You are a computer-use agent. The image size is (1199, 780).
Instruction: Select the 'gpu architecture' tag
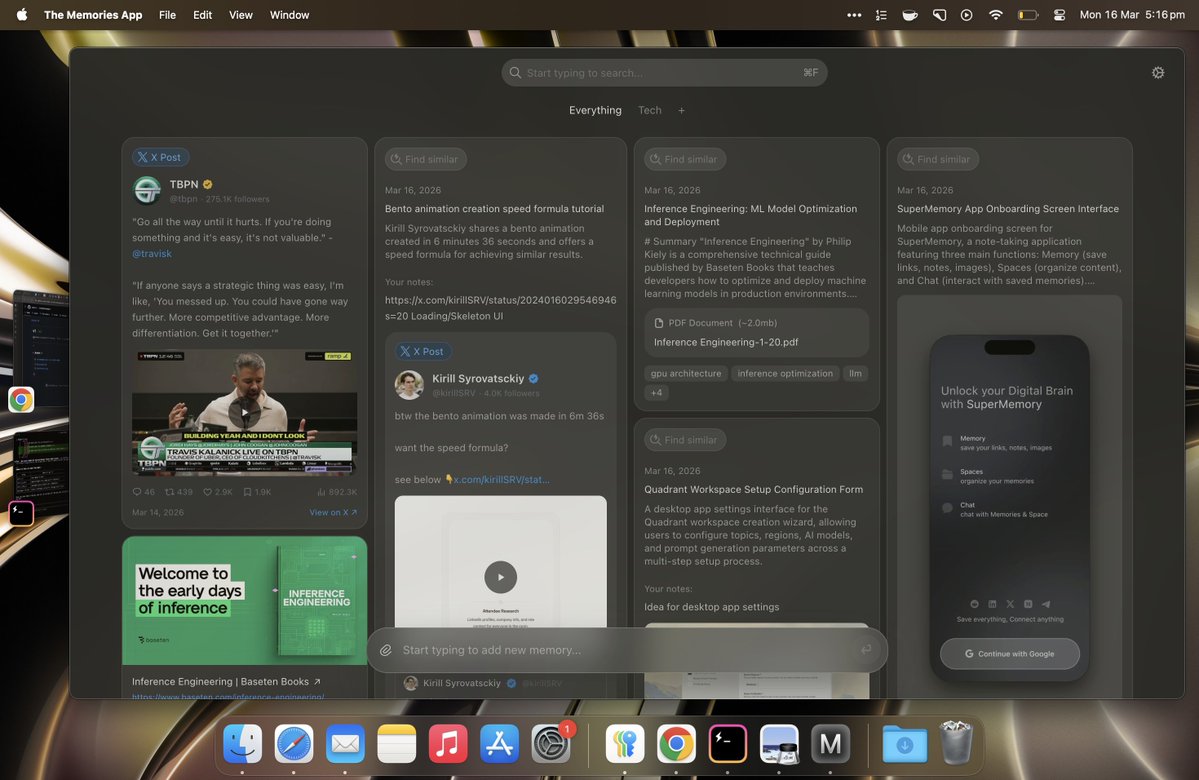pos(686,373)
